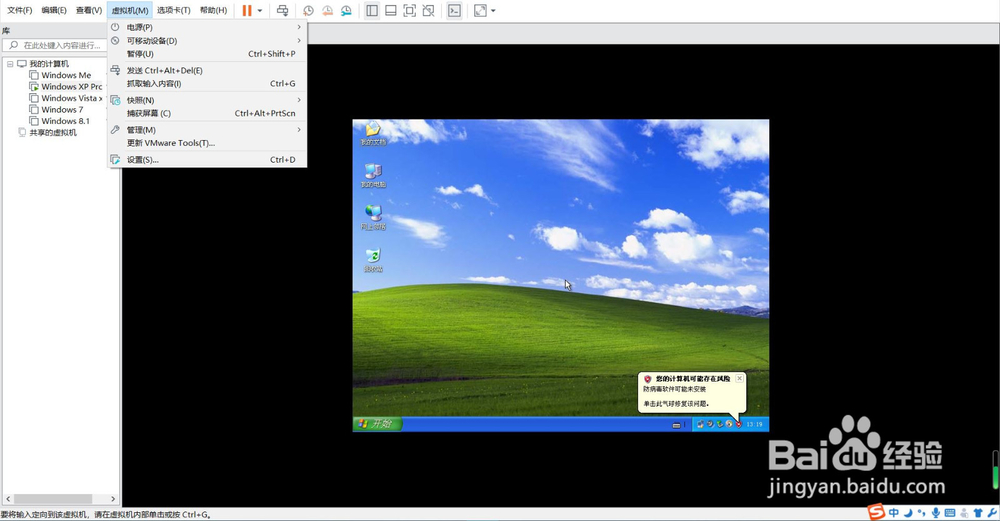Open the 编辑(E) menu
Screen dimensions: 1000x521
pos(54,10)
